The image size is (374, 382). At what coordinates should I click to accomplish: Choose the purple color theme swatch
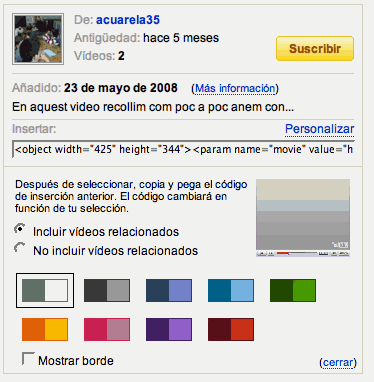[x=169, y=329]
